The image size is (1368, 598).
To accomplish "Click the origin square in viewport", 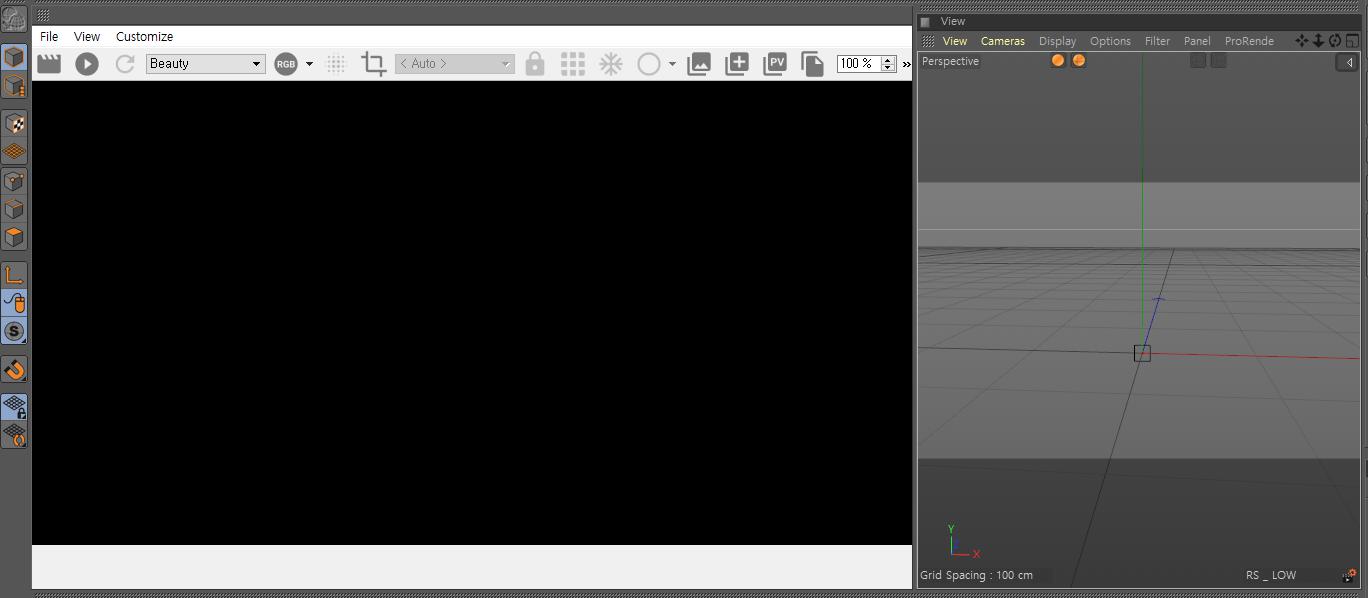I will point(1142,353).
